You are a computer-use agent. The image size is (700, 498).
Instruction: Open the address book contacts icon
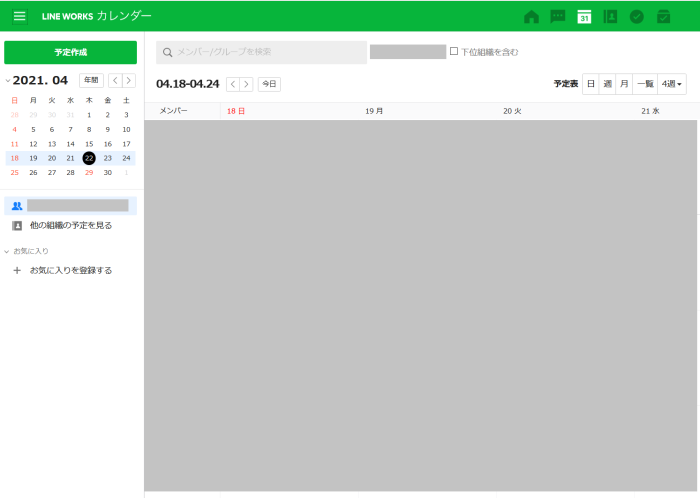click(x=610, y=17)
